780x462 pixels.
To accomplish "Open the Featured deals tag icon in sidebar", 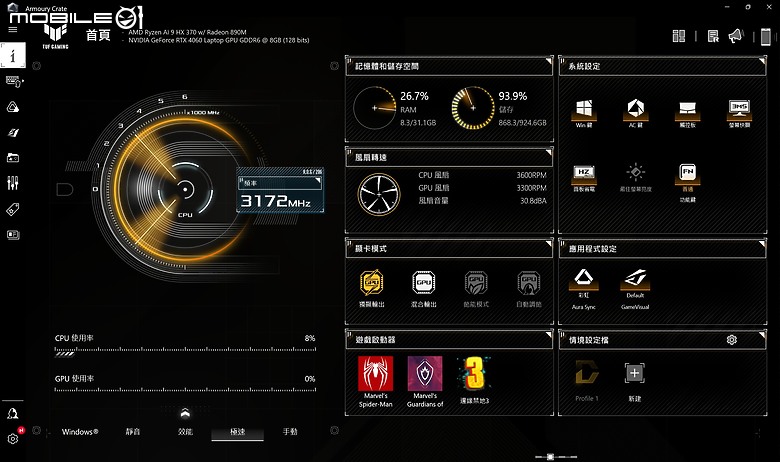I will 13,209.
